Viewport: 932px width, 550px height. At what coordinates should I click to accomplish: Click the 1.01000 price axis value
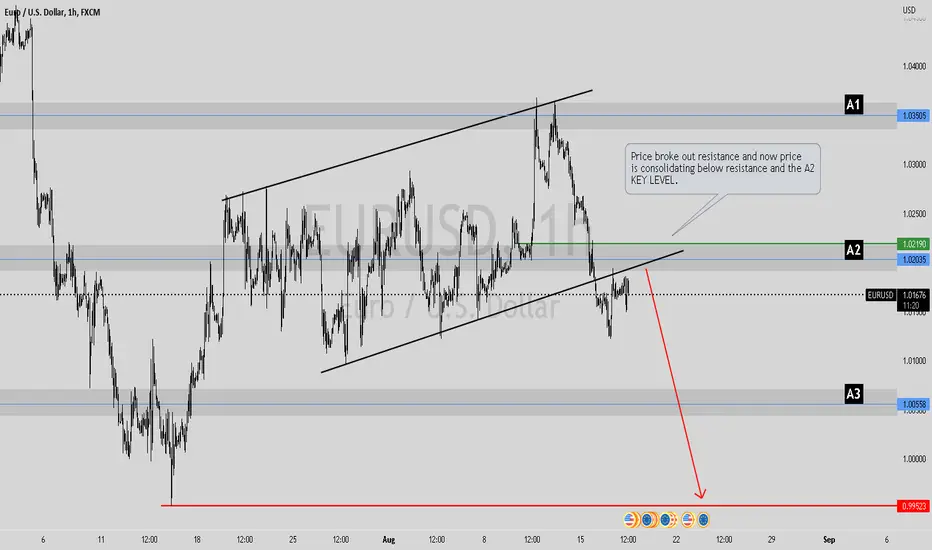click(914, 360)
